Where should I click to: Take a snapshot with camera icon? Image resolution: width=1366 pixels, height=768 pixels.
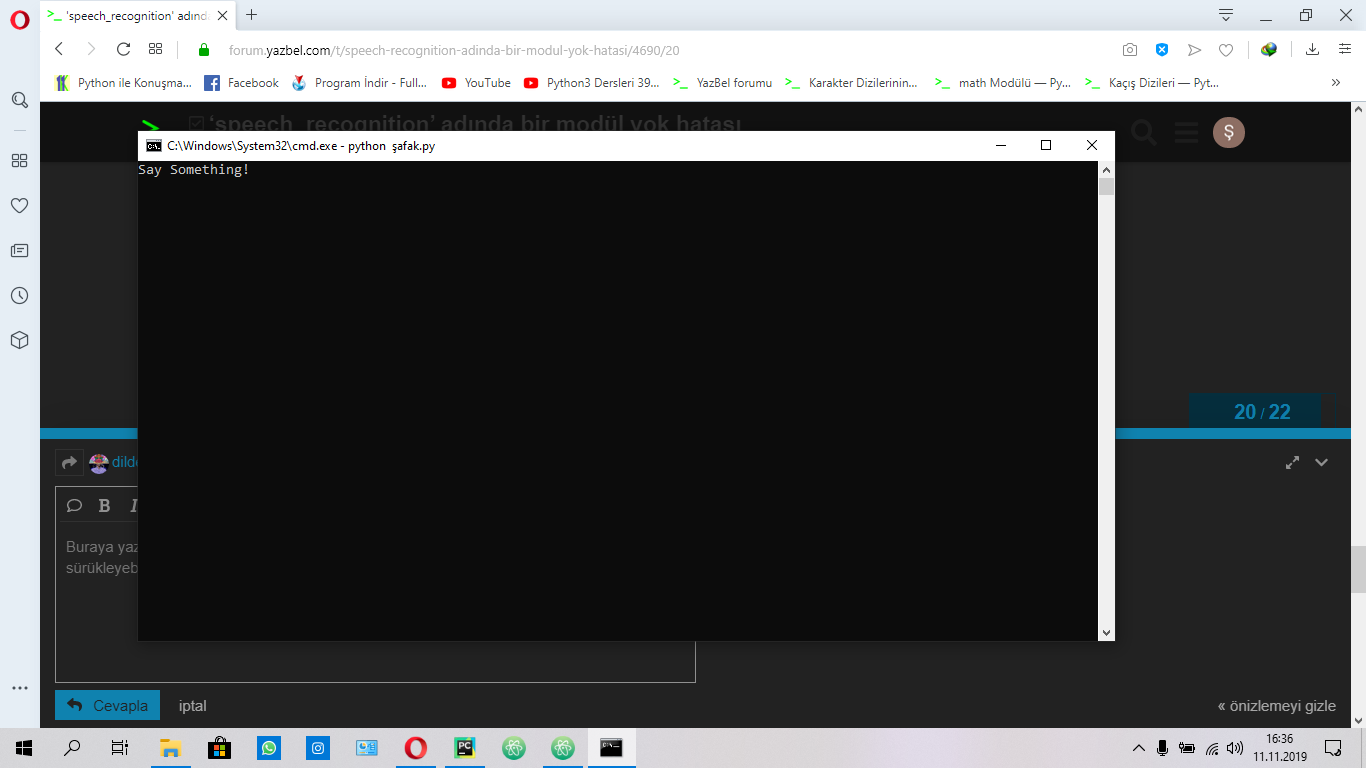[1129, 49]
